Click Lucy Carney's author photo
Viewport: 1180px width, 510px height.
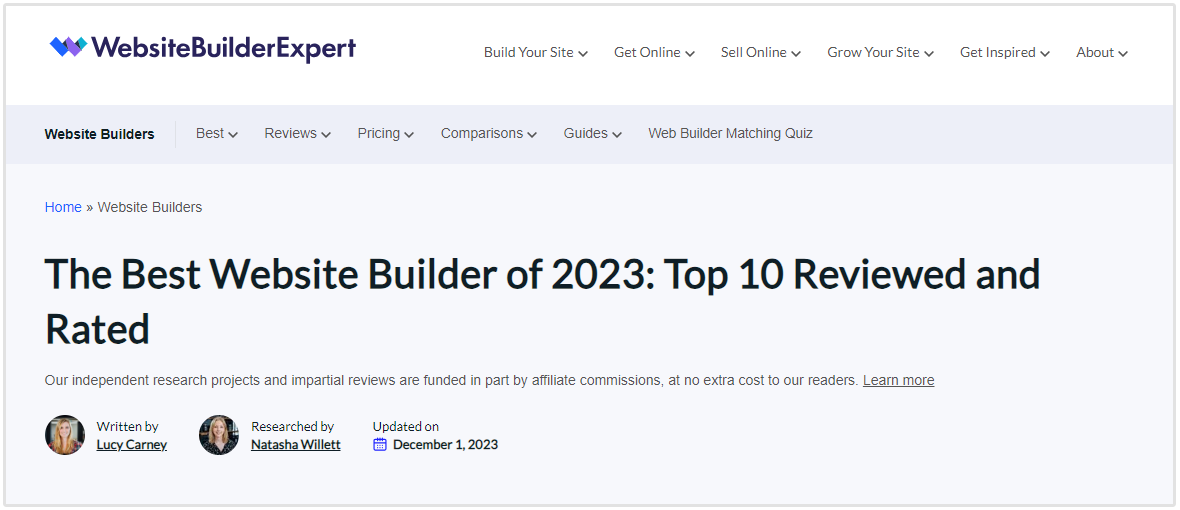coord(65,435)
